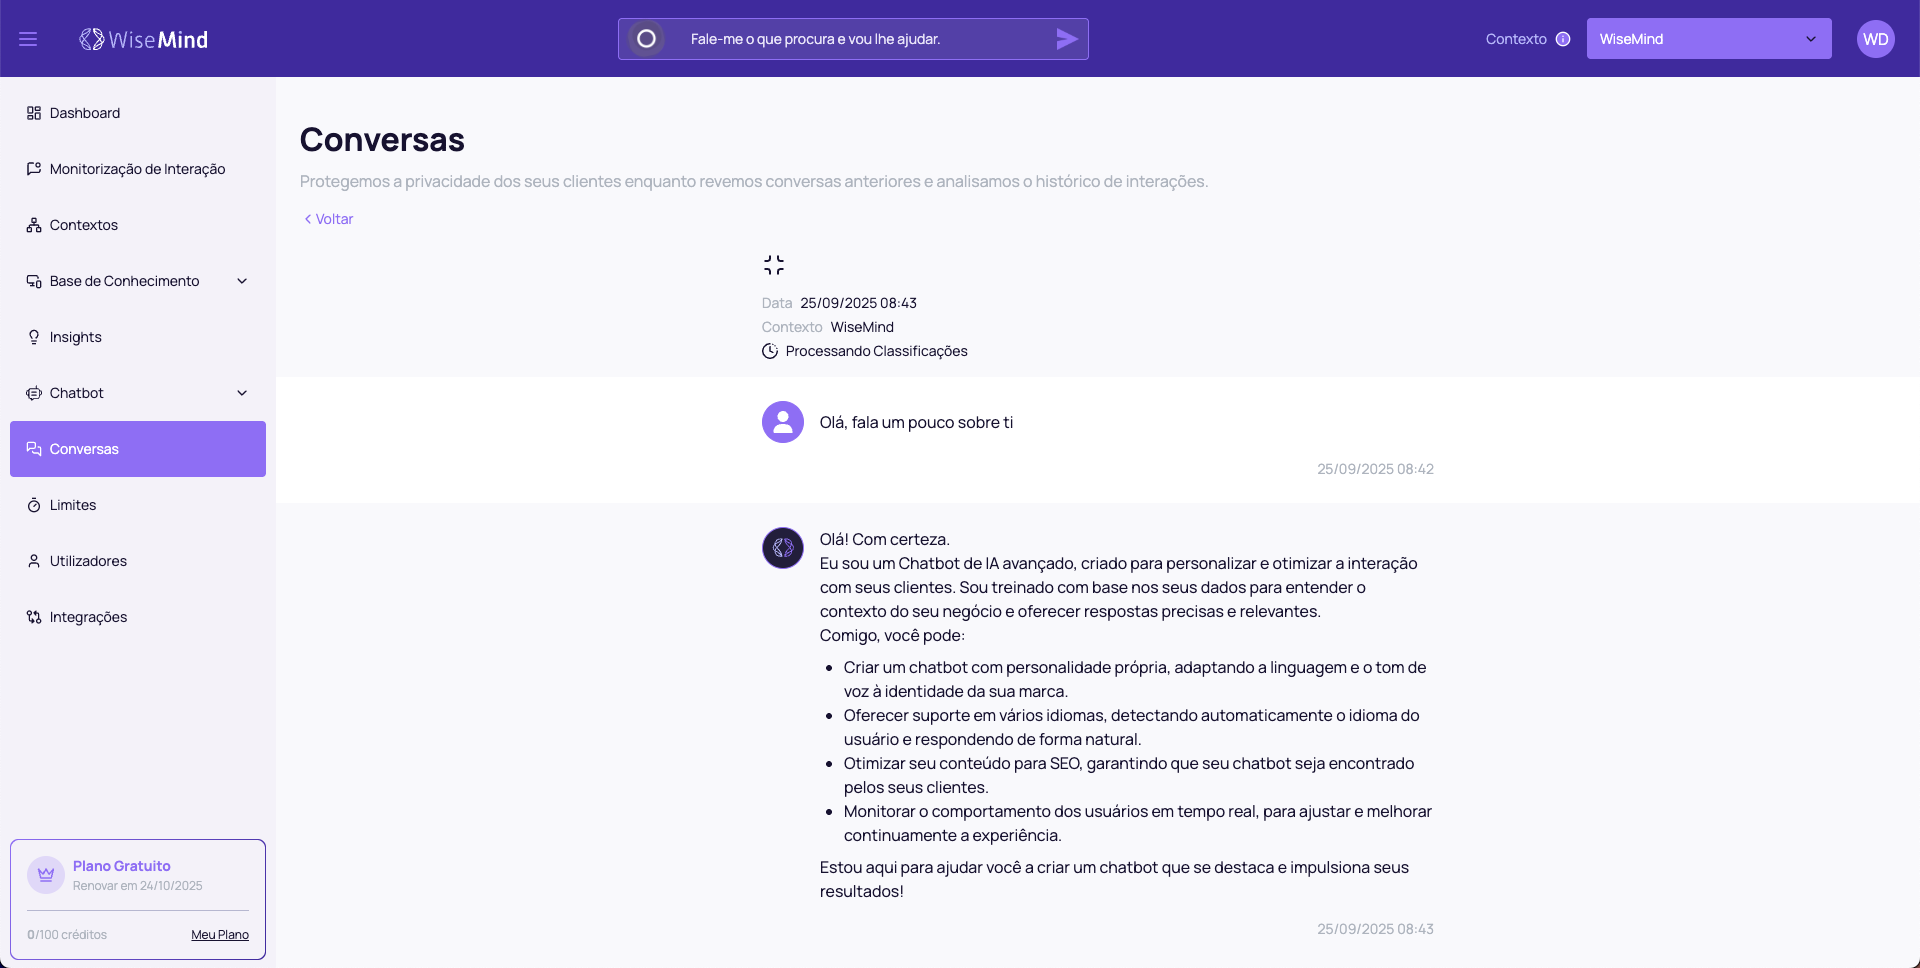Select Integrações in the sidebar
The height and width of the screenshot is (968, 1920).
point(88,617)
